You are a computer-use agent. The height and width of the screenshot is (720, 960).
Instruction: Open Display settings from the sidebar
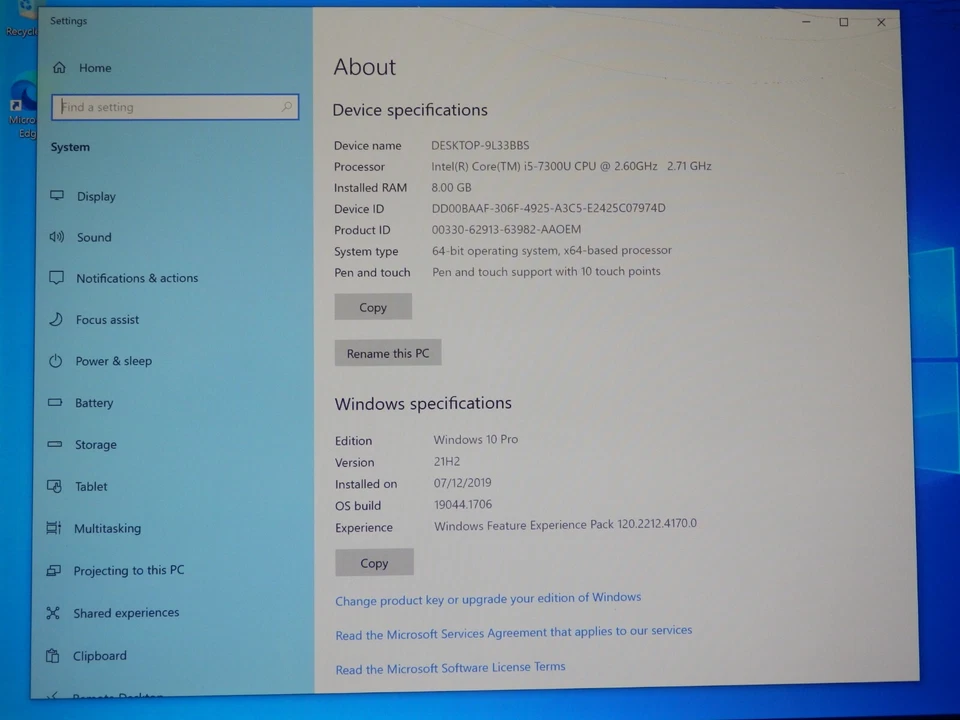coord(96,196)
